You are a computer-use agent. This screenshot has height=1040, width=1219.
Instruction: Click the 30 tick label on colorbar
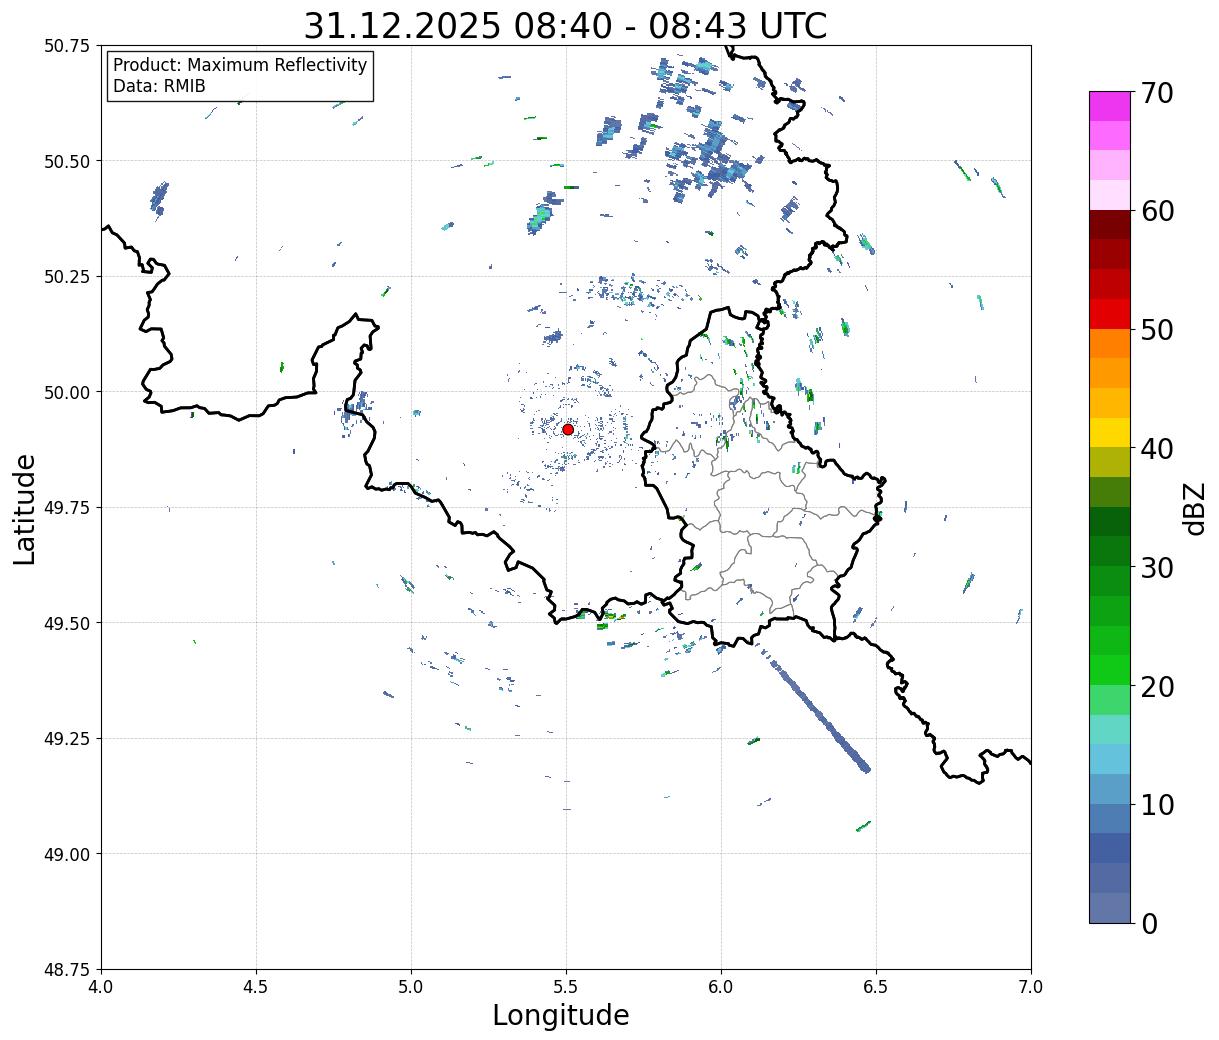click(x=1157, y=568)
